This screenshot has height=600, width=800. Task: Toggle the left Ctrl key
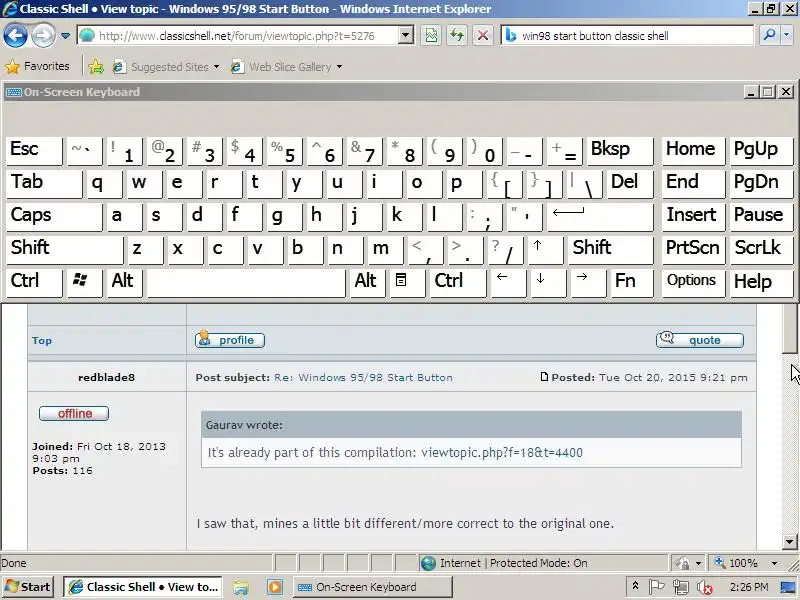(34, 283)
